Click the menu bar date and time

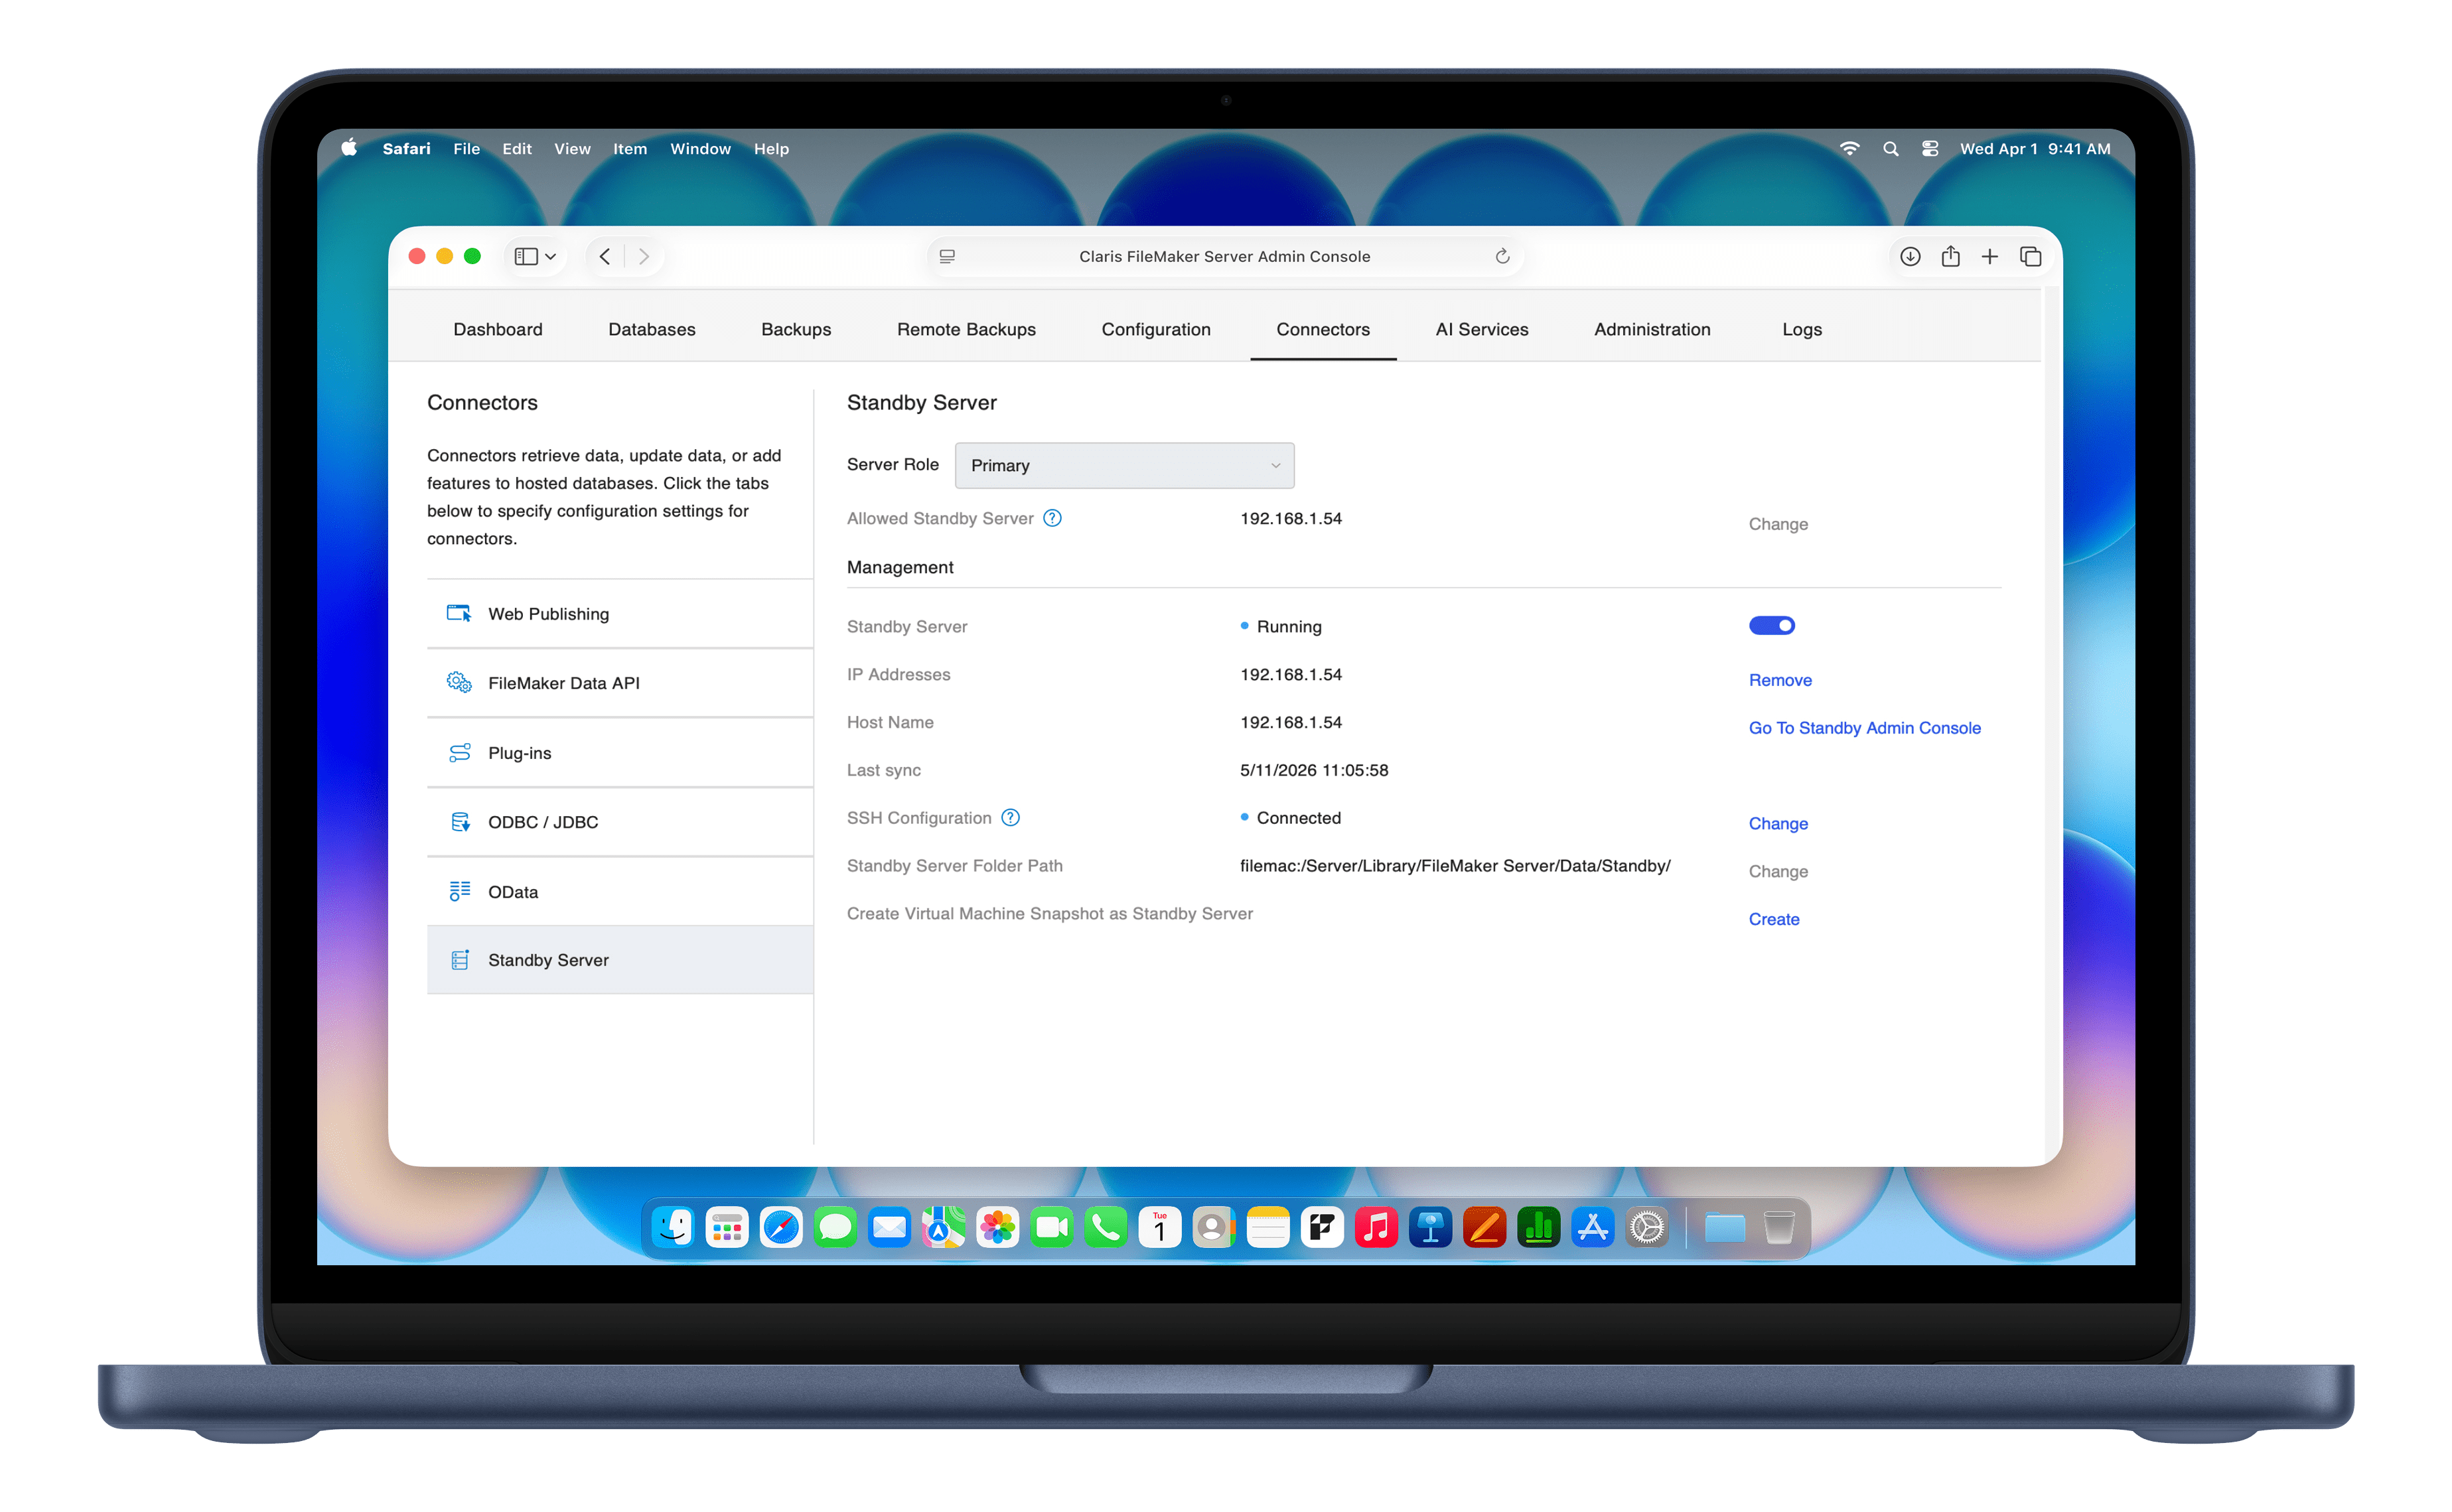click(2034, 148)
